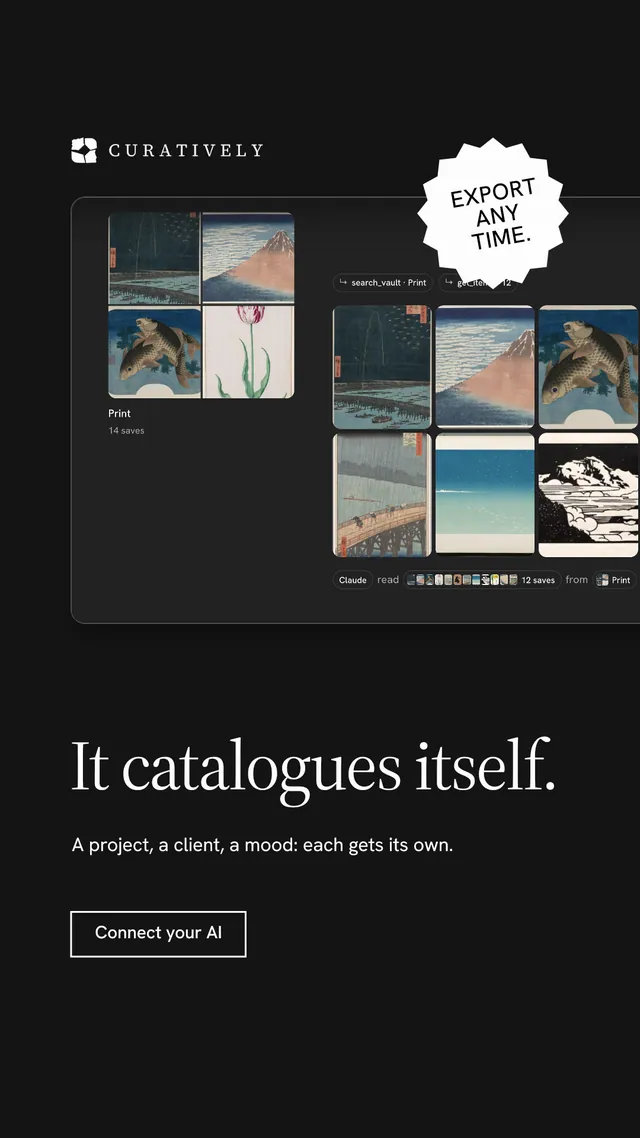
Task: Open the search_vault · Print tool chip
Action: [383, 282]
